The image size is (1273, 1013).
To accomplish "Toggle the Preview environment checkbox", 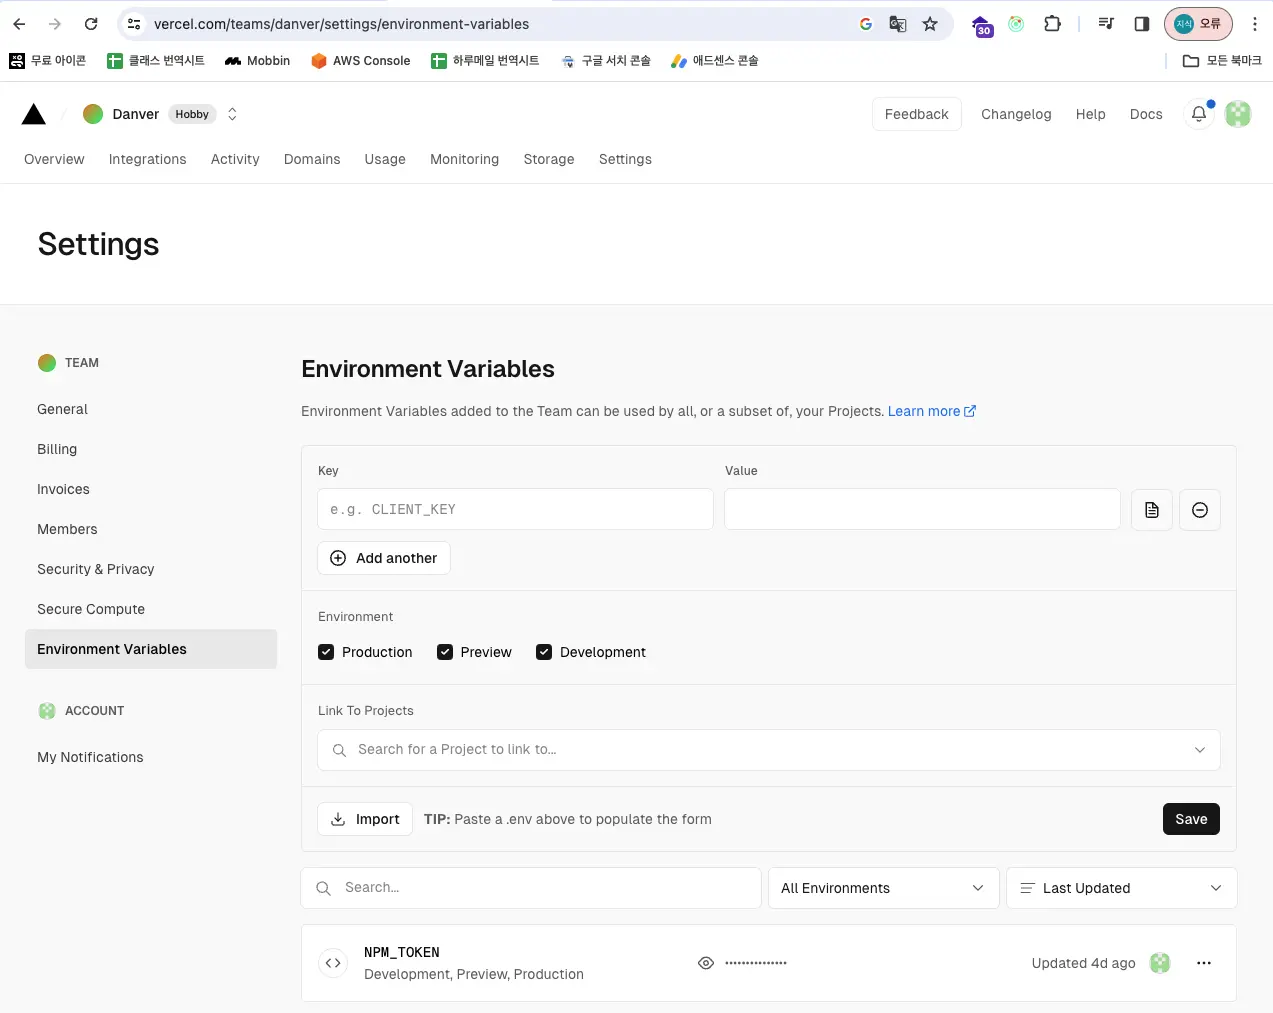I will (445, 652).
